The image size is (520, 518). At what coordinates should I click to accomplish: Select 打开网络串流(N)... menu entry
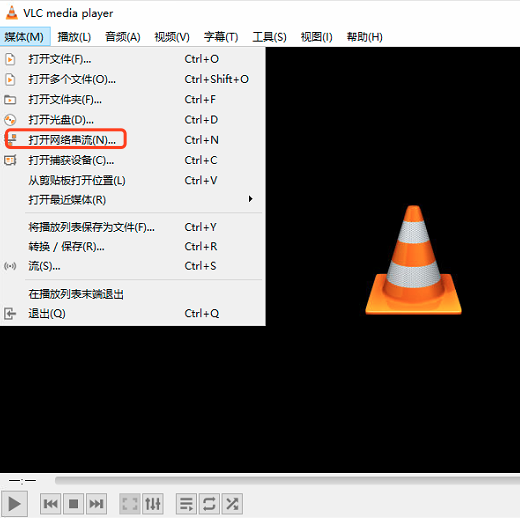133,140
